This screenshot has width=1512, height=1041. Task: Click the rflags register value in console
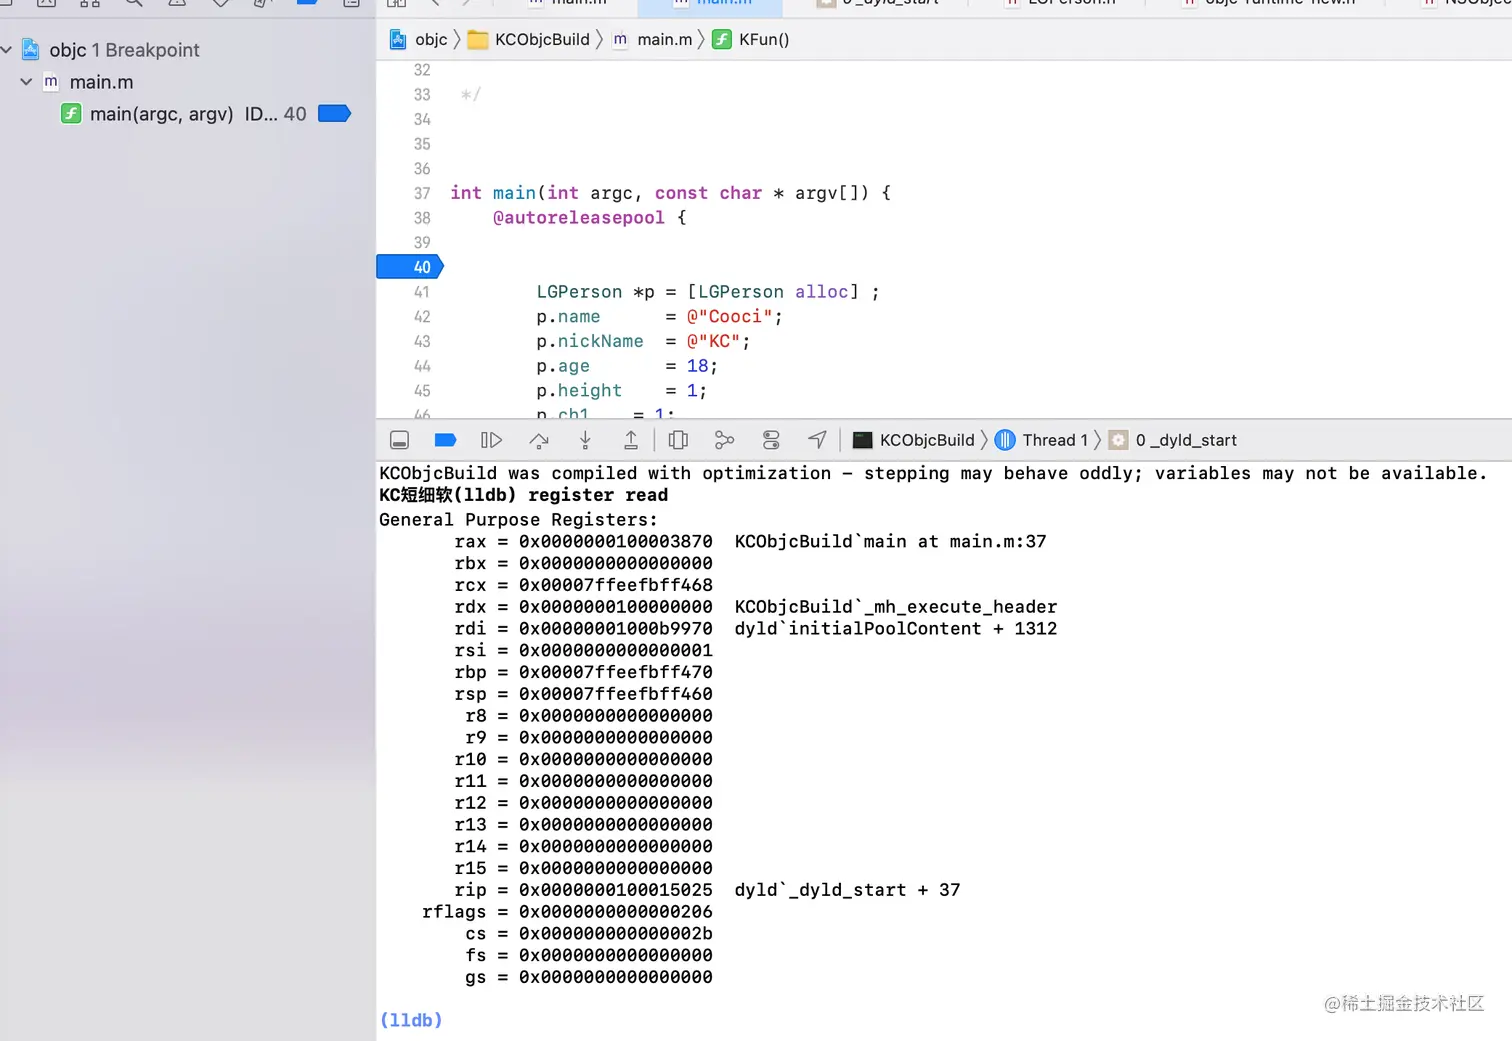616,912
